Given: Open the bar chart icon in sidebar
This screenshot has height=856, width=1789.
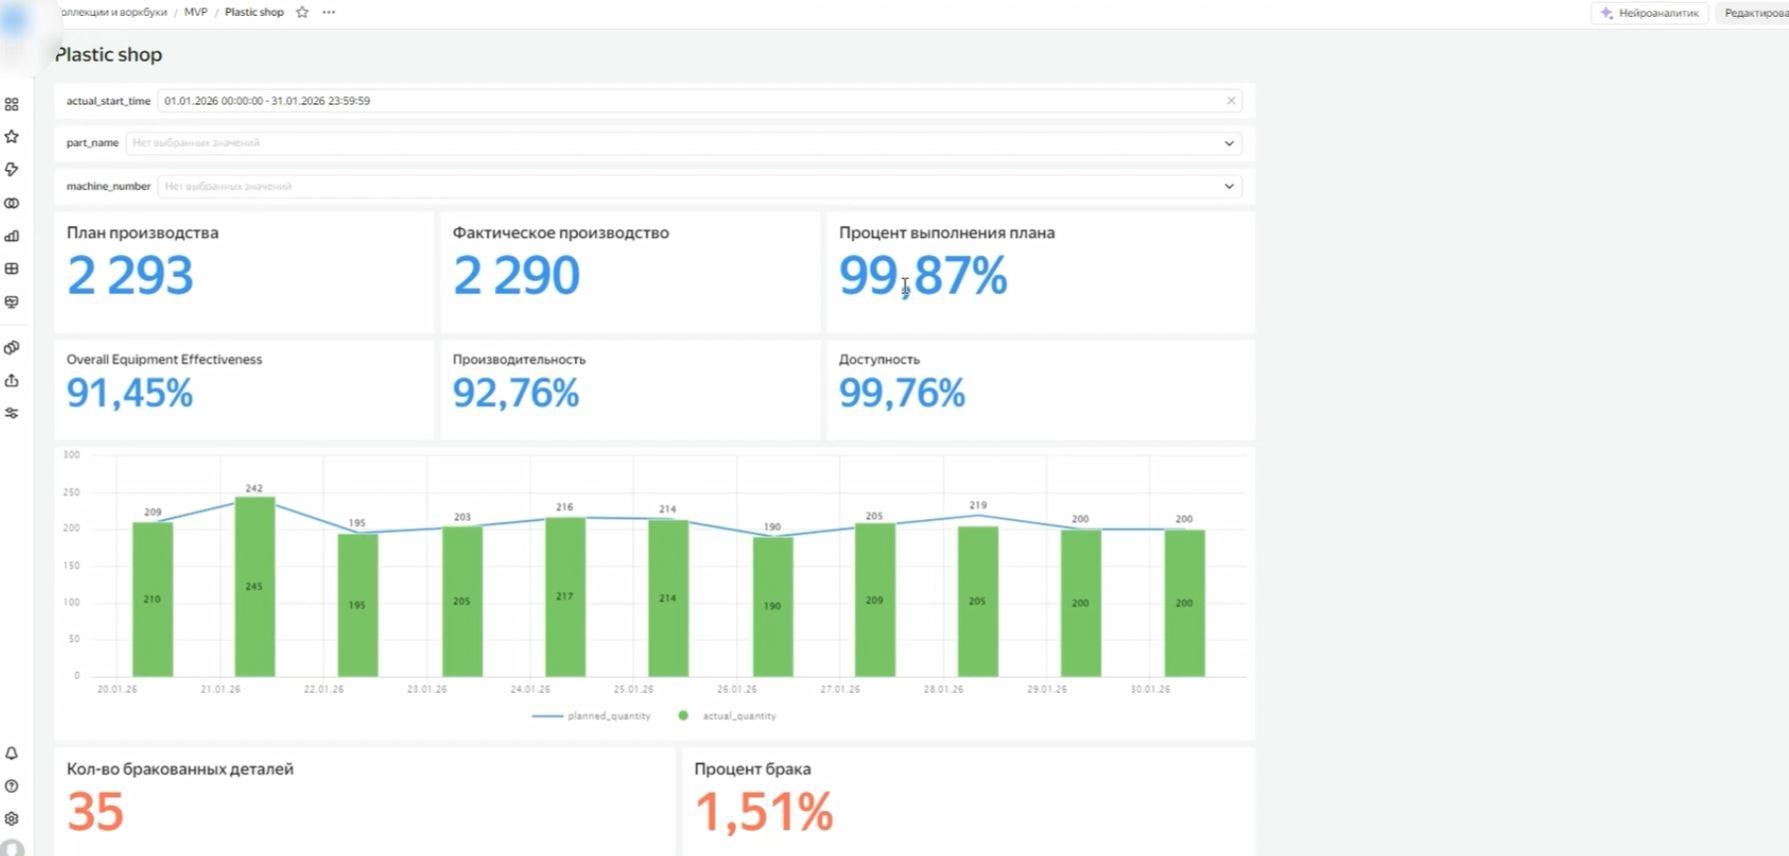Looking at the screenshot, I should pyautogui.click(x=12, y=236).
